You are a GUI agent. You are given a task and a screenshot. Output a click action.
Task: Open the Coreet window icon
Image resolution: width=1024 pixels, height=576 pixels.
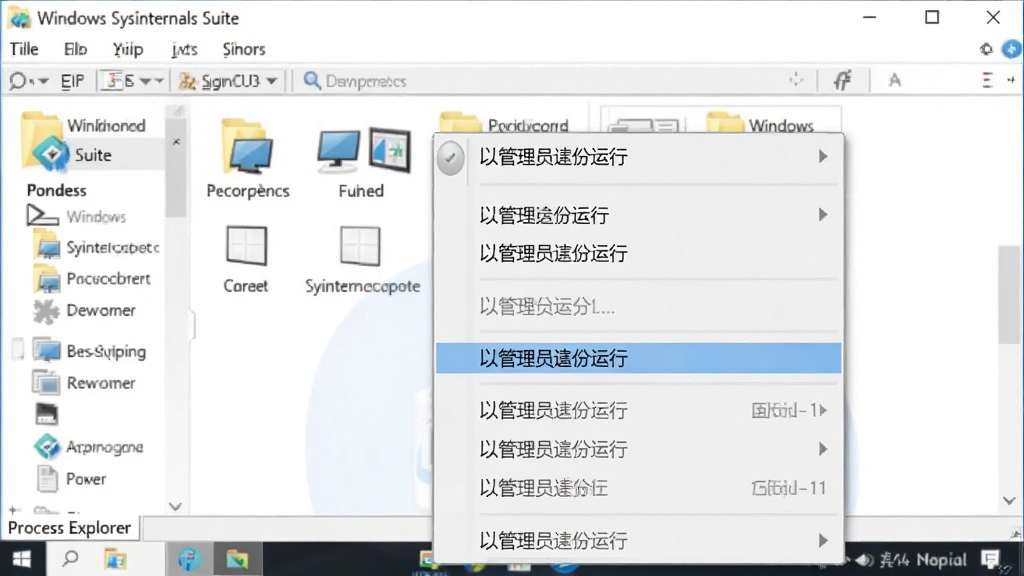click(x=246, y=246)
